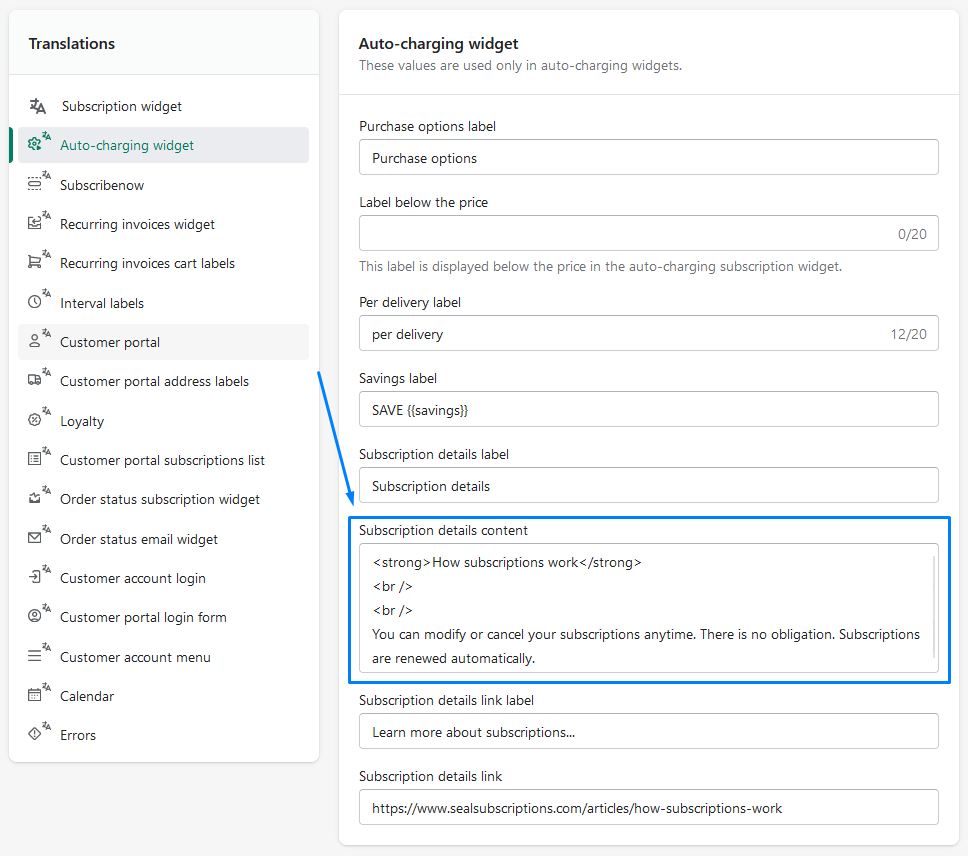Open Recurring invoices widget section

(137, 224)
